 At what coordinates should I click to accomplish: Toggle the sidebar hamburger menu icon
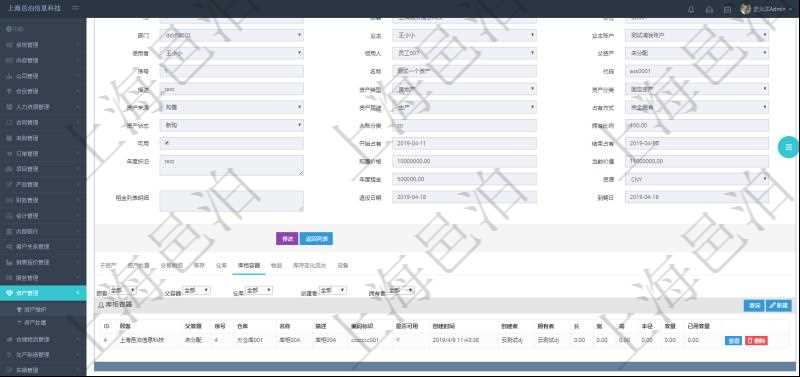pos(76,9)
